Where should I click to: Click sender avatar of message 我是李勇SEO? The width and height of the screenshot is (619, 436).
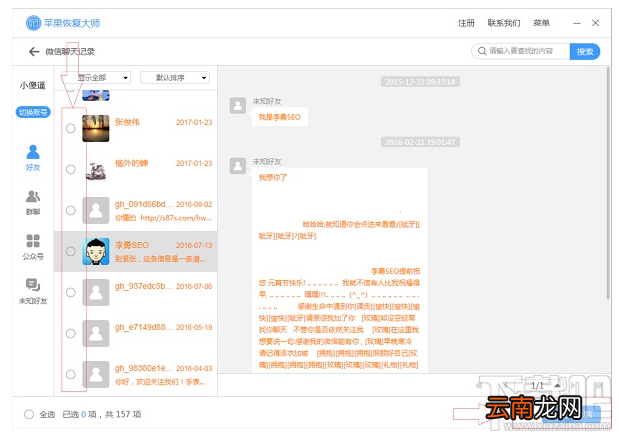238,105
